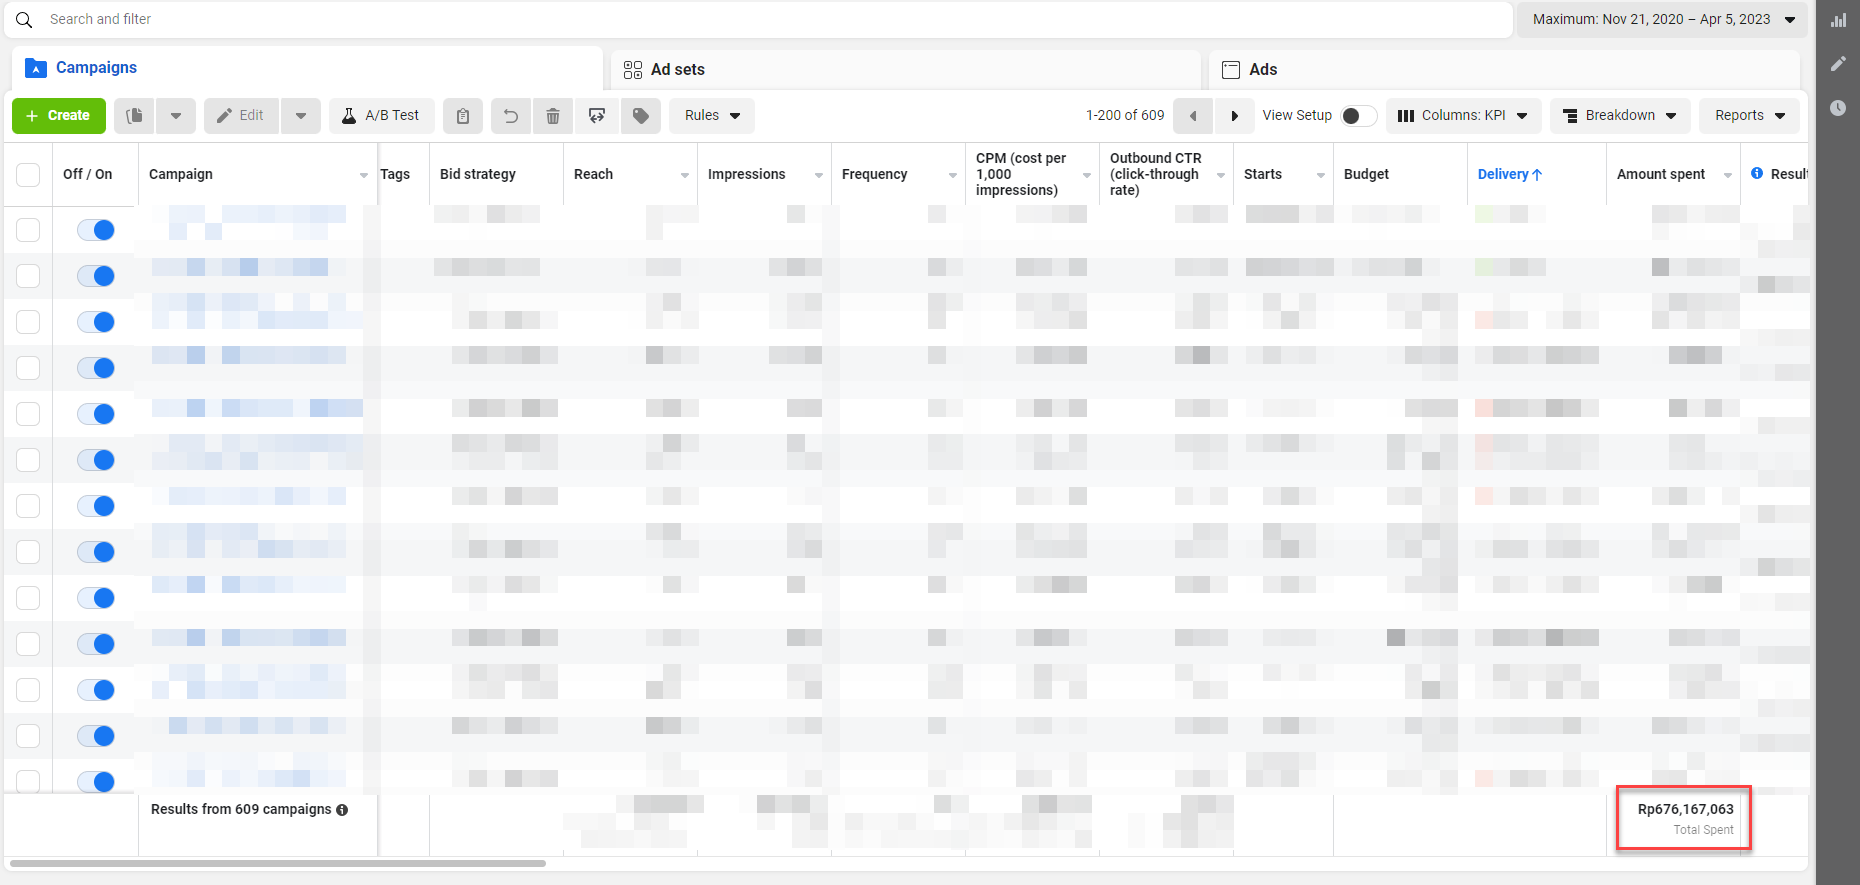Go to next page of campaigns

point(1234,116)
